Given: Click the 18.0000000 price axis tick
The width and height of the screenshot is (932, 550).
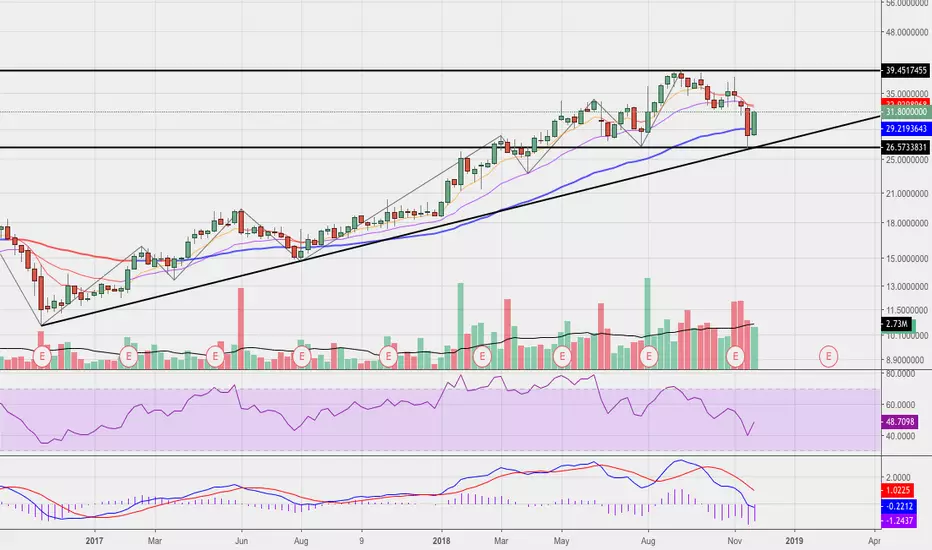Looking at the screenshot, I should [x=907, y=223].
